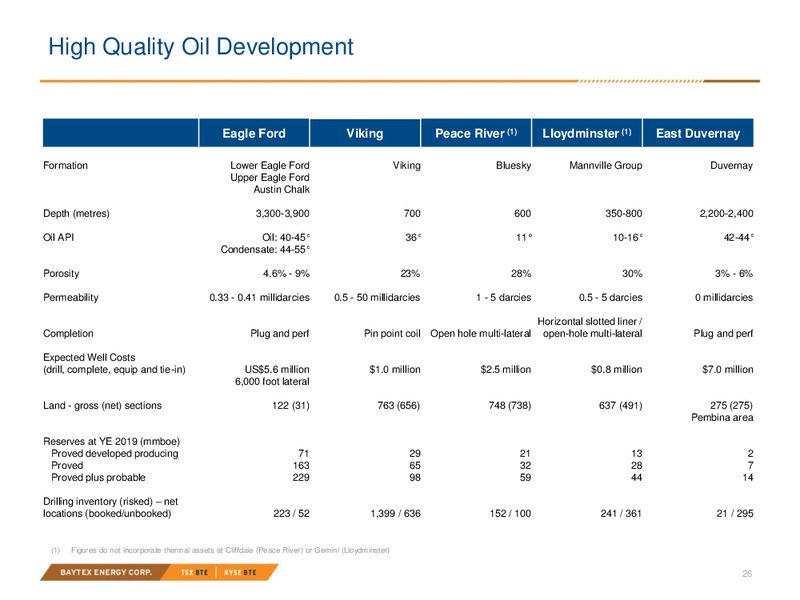This screenshot has height=600, width=800.
Task: Click Eagle Ford proved reserves '163'
Action: (x=301, y=465)
